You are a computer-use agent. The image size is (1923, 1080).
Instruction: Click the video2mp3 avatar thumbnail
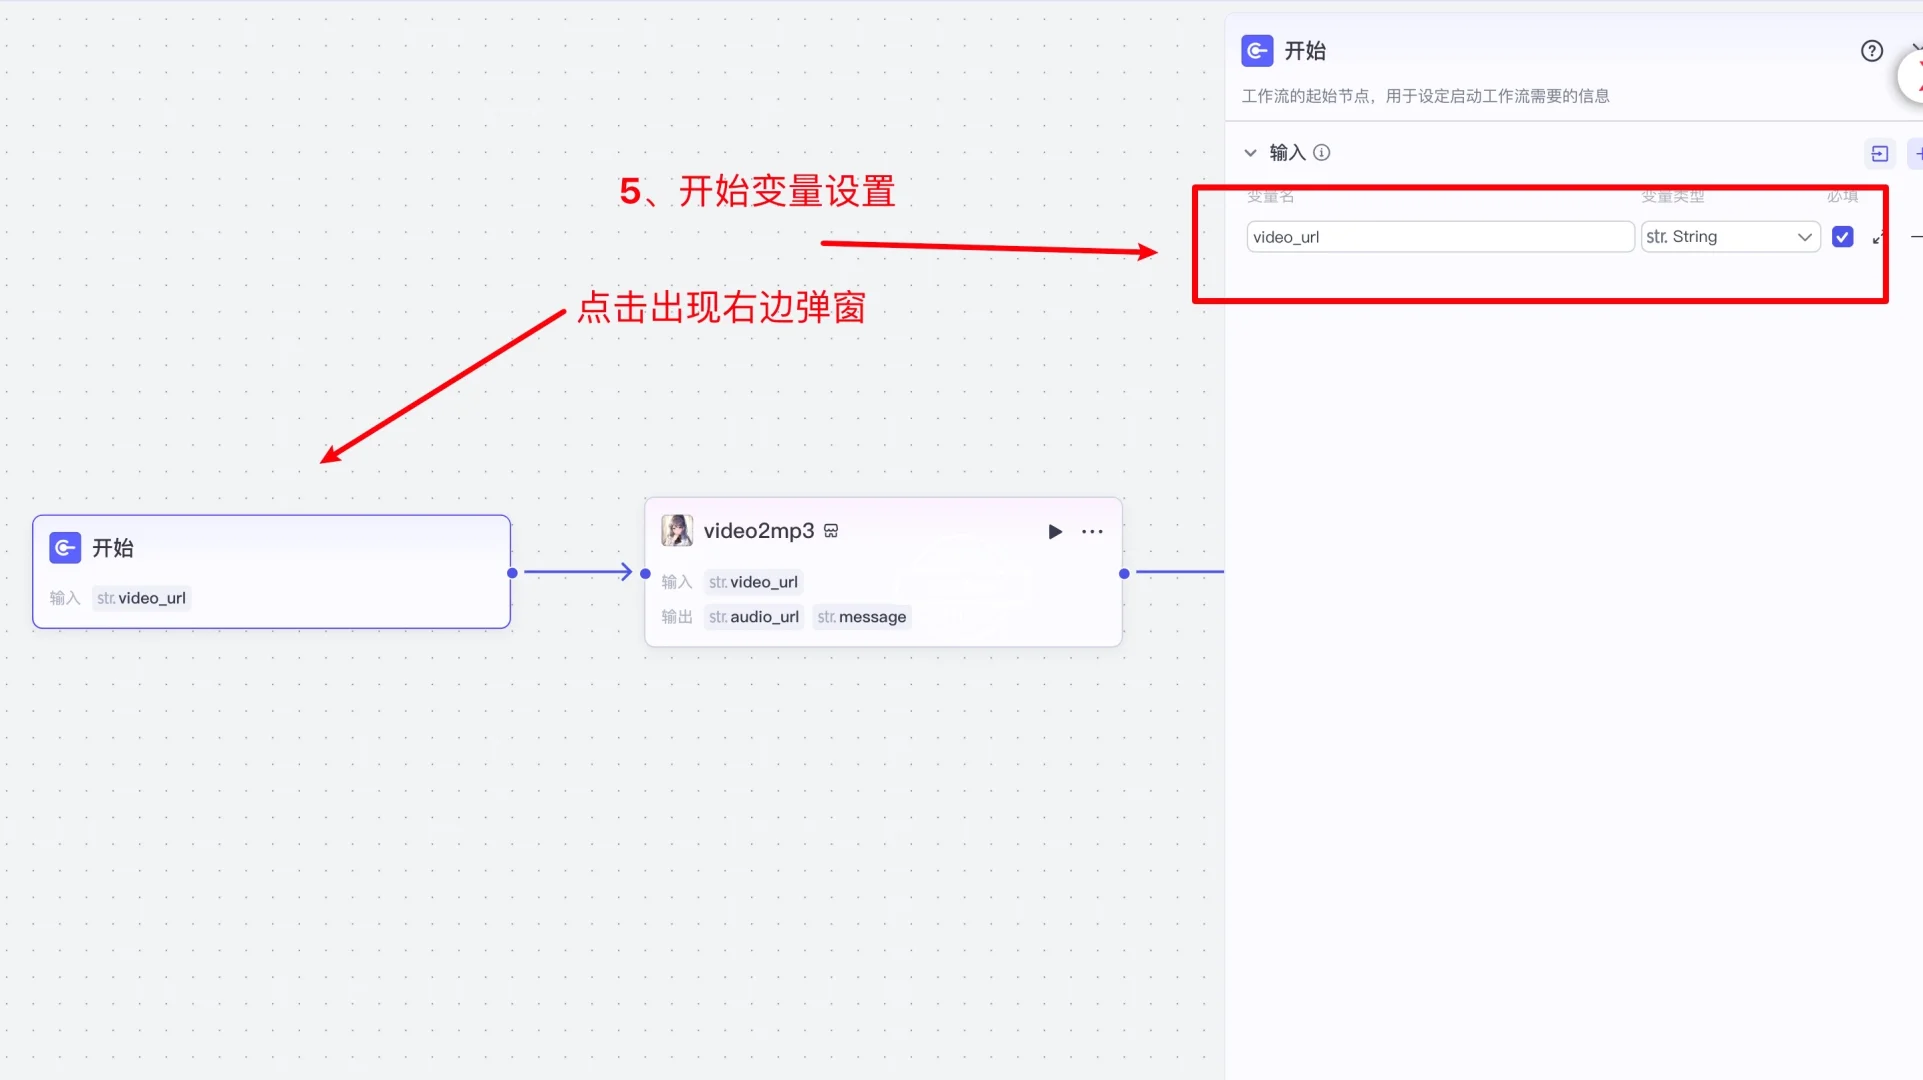tap(676, 530)
